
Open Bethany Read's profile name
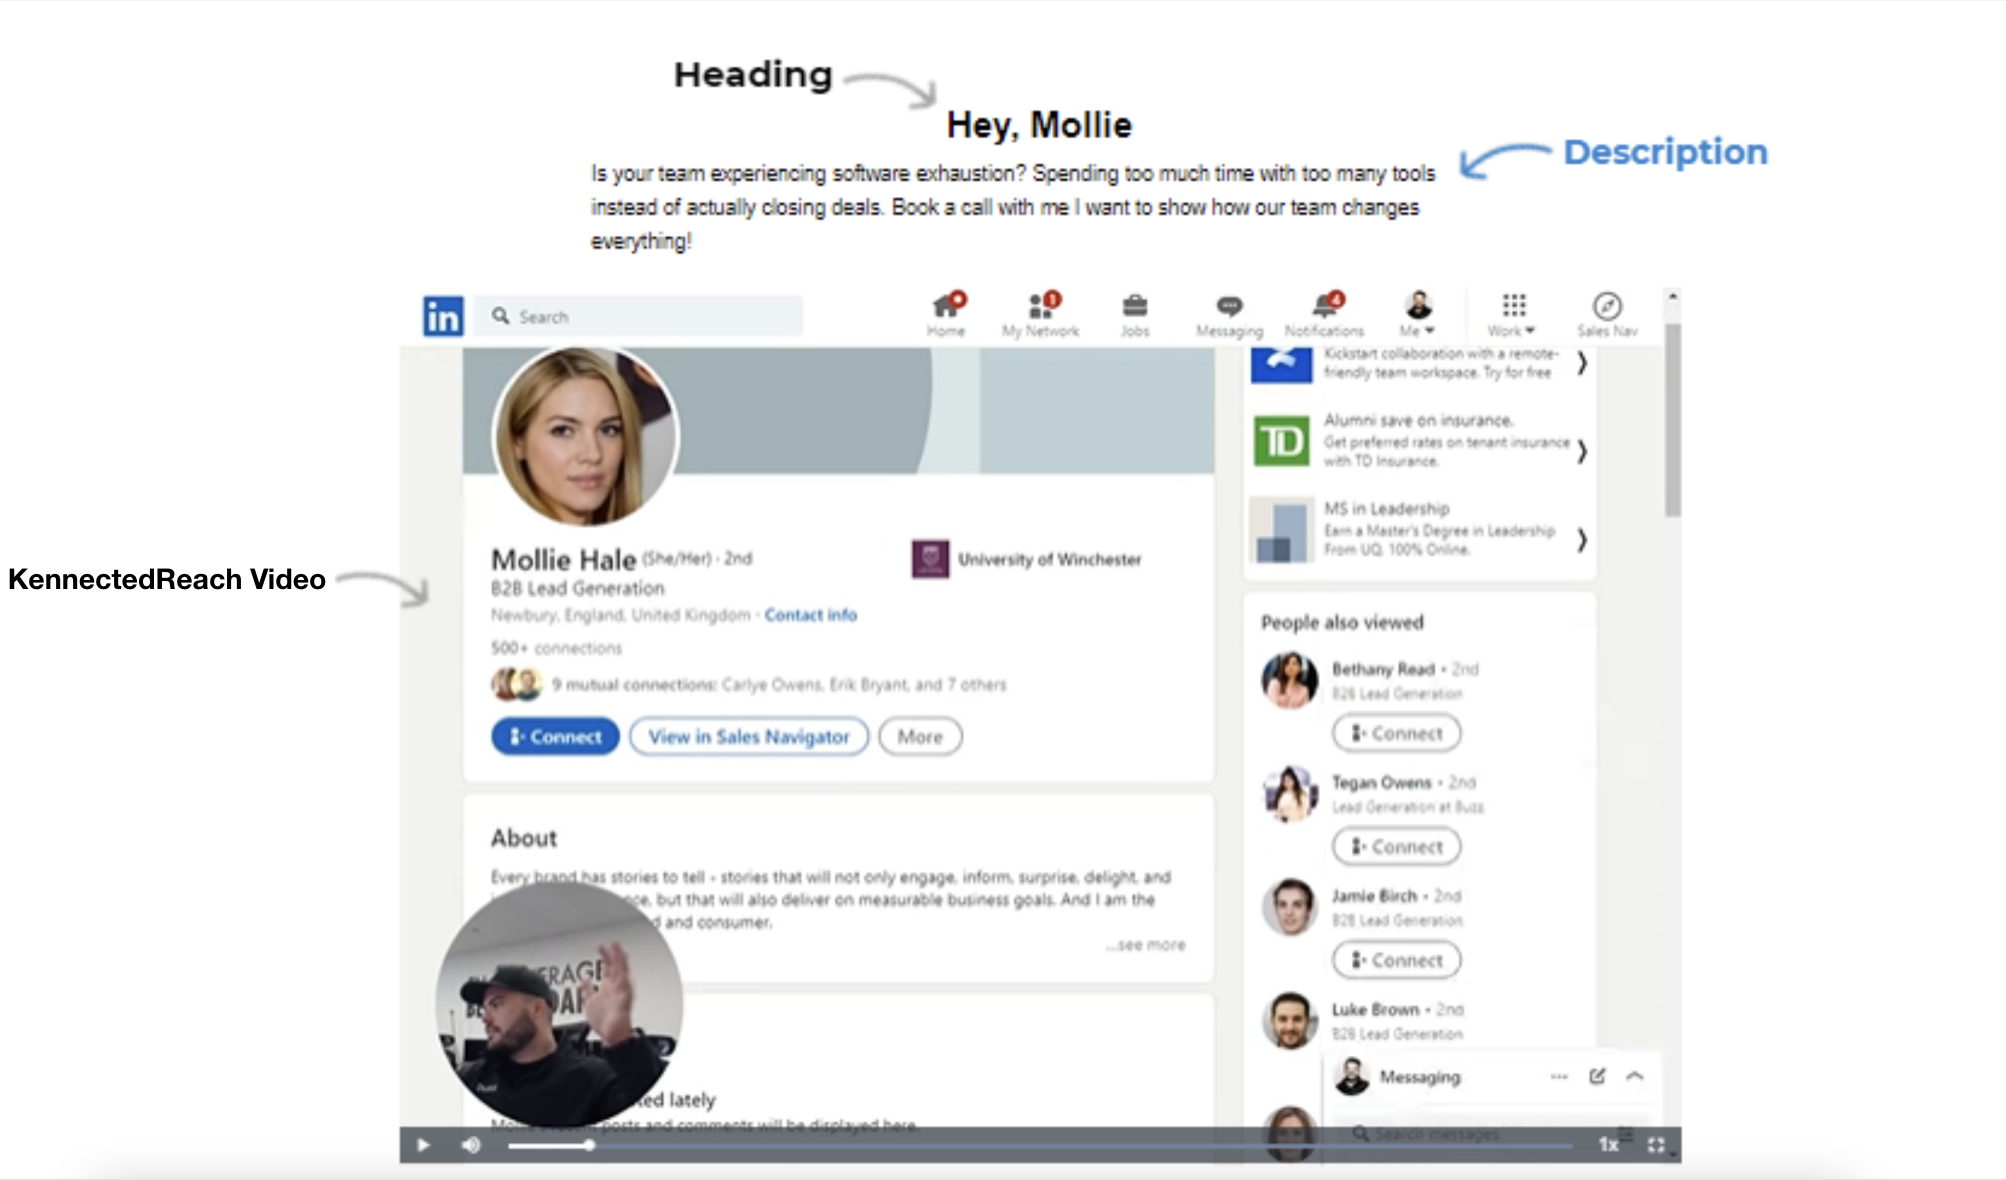coord(1383,669)
